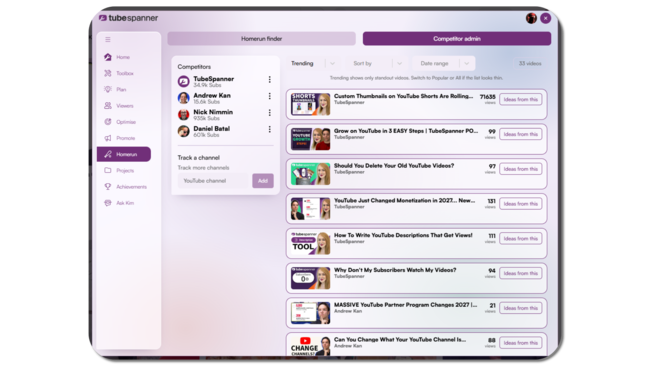
Task: Open the Date range dropdown
Action: (x=444, y=63)
